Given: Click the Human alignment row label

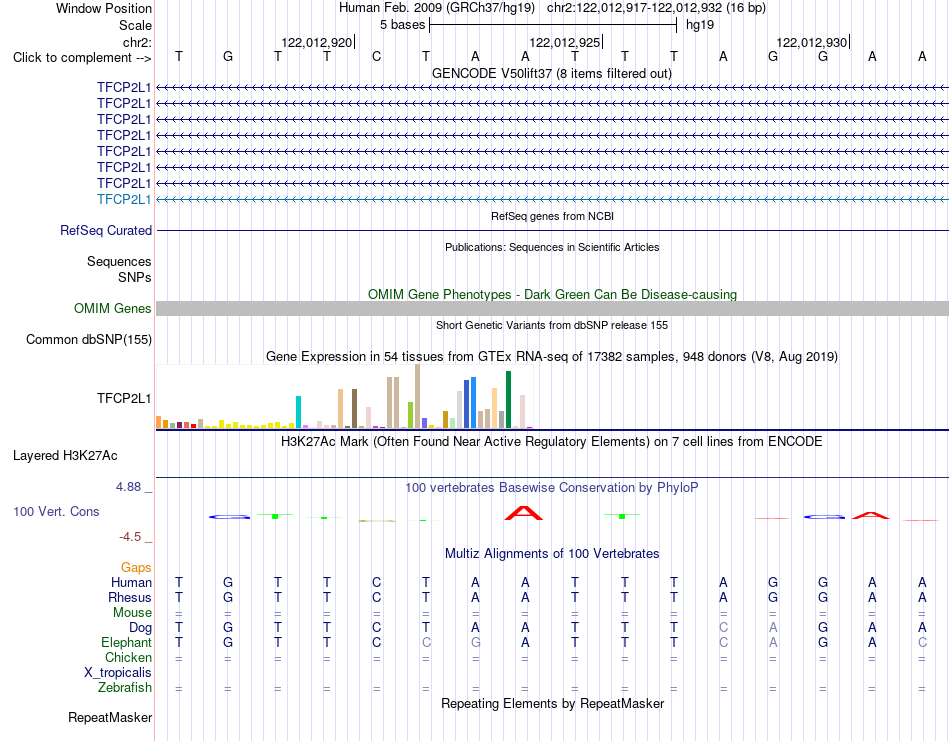Looking at the screenshot, I should pyautogui.click(x=131, y=582).
